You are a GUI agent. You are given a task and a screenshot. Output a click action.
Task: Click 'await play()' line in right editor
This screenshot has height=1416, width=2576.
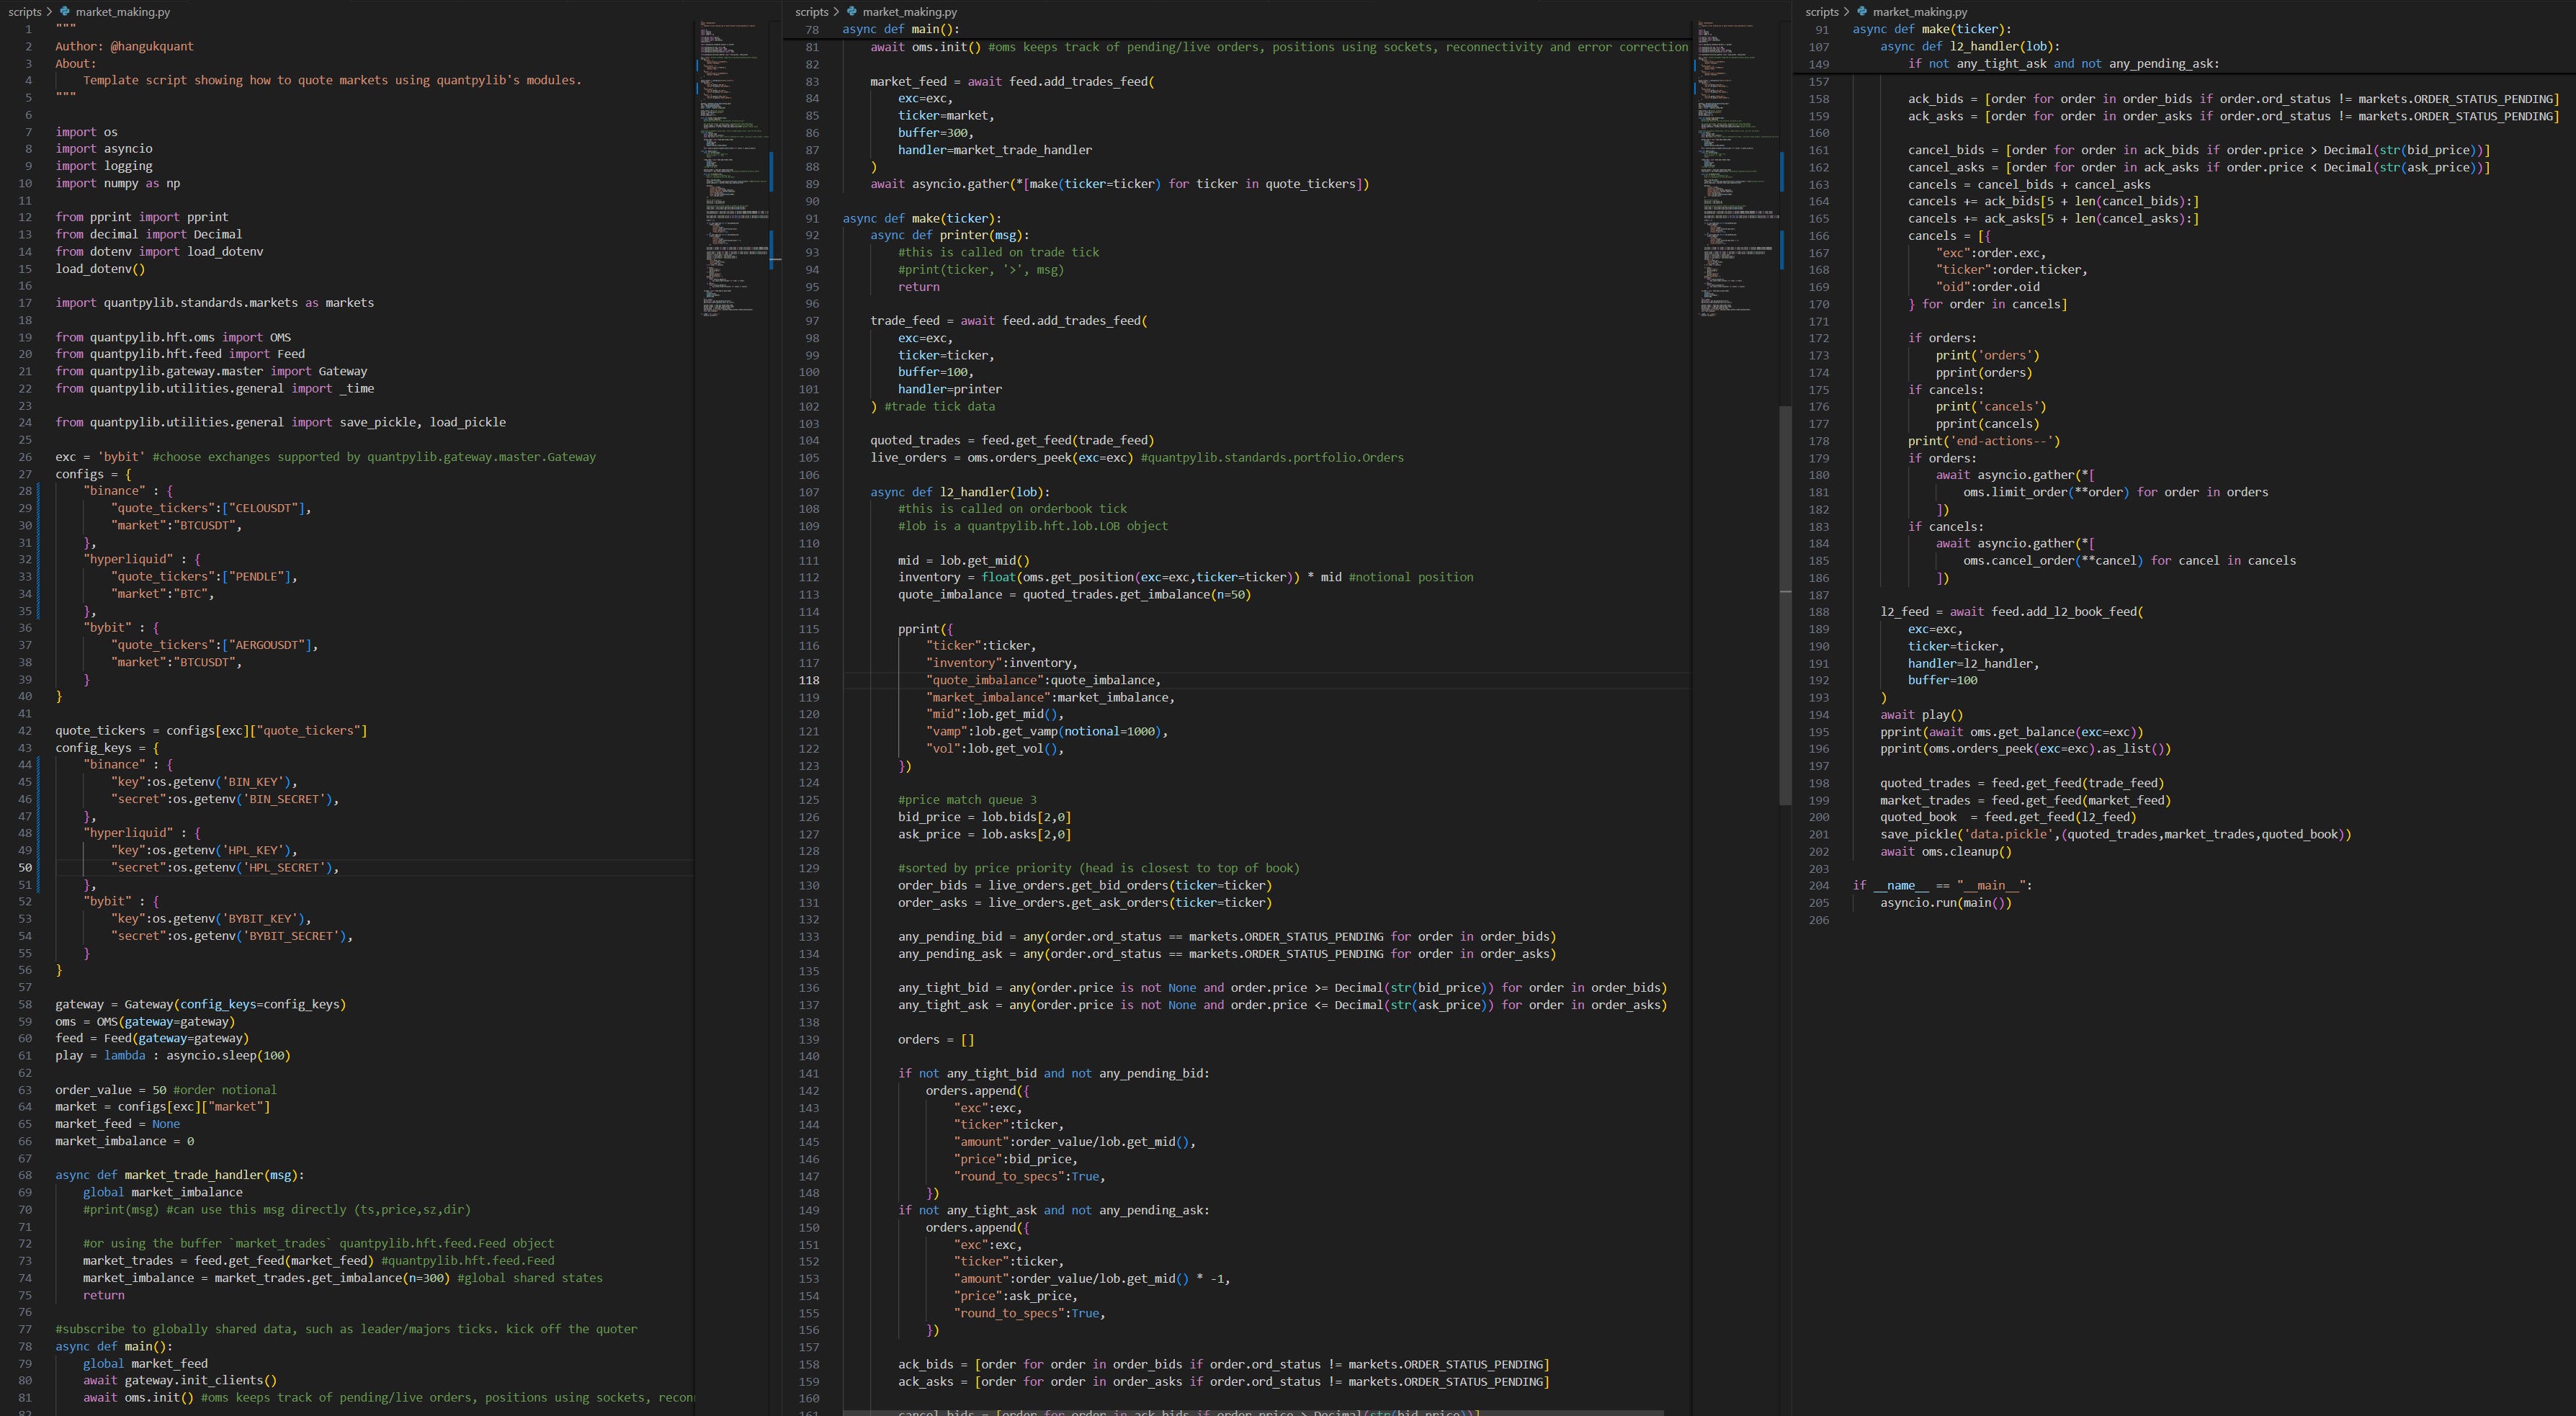pyautogui.click(x=1922, y=714)
